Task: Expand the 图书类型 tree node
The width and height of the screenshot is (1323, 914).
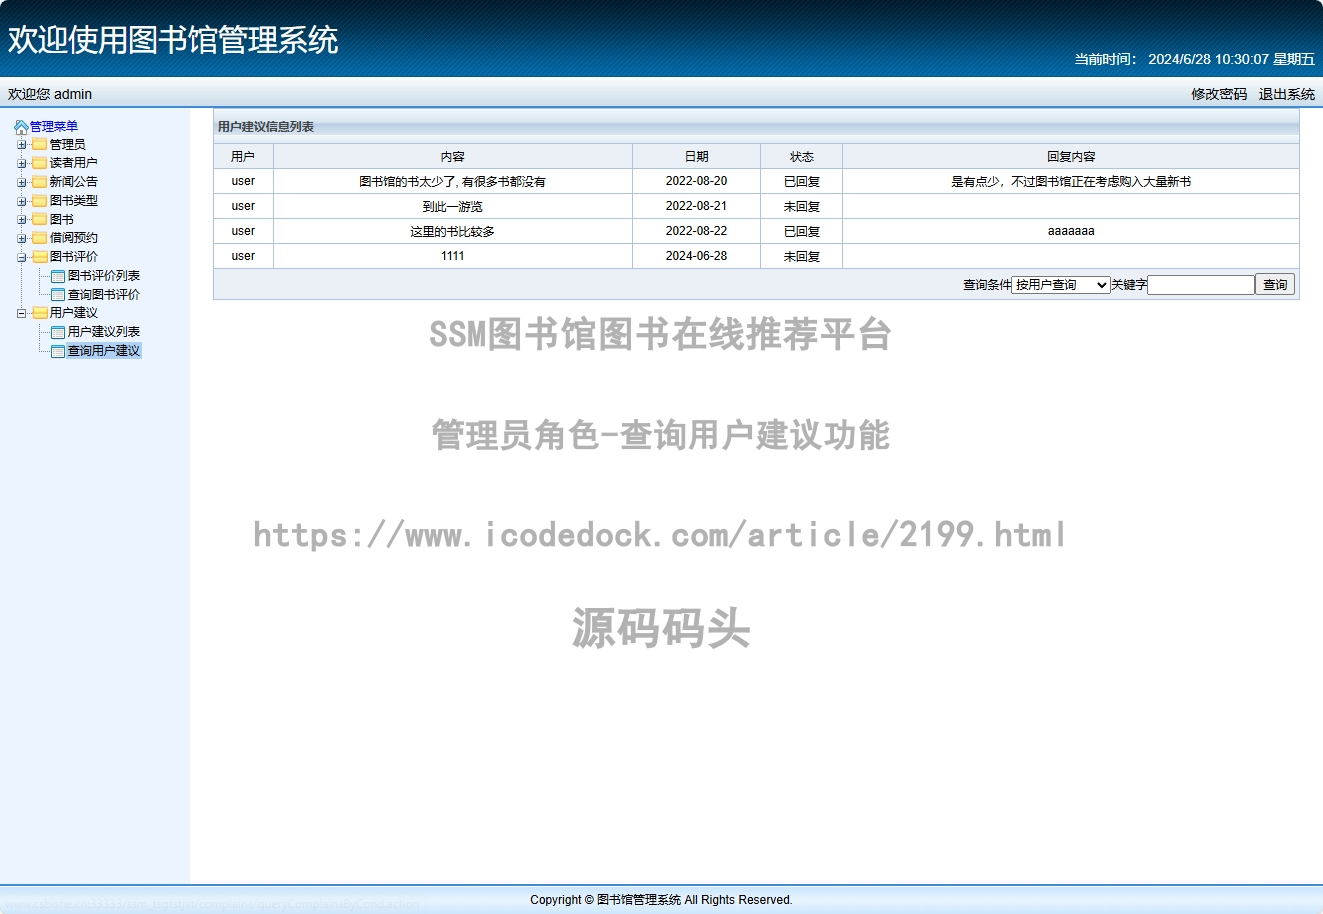Action: coord(21,201)
